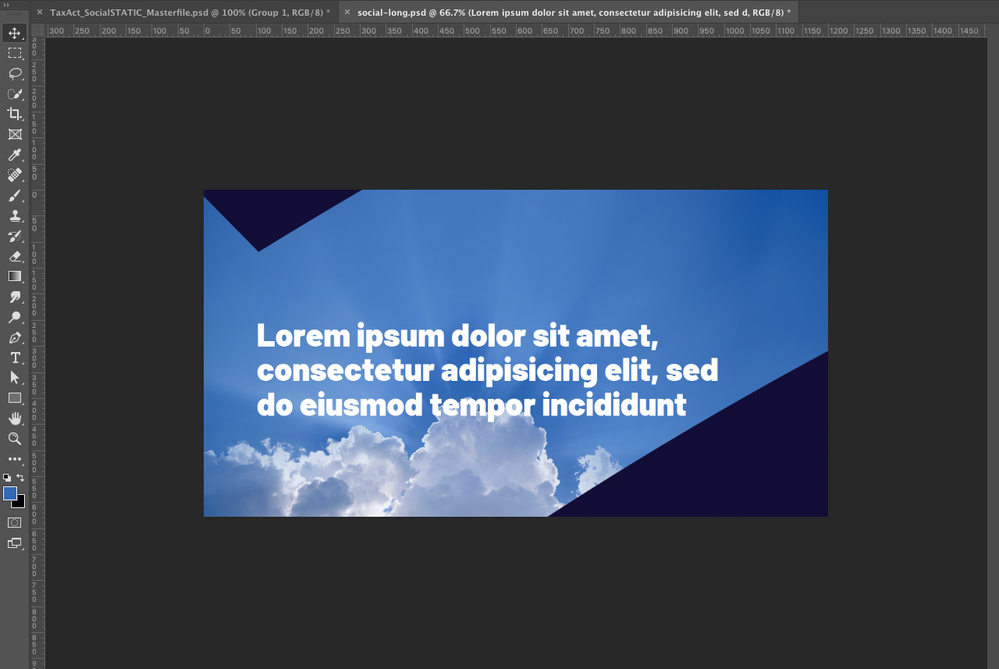Close the social-long.psd tab
The height and width of the screenshot is (669, 999).
tap(347, 12)
